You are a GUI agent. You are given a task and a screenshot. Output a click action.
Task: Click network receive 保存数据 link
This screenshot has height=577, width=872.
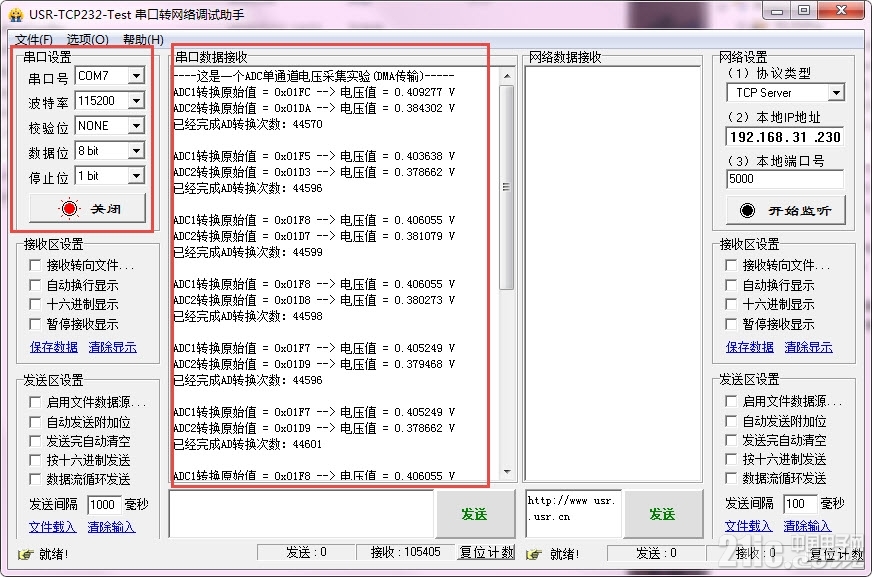[750, 347]
